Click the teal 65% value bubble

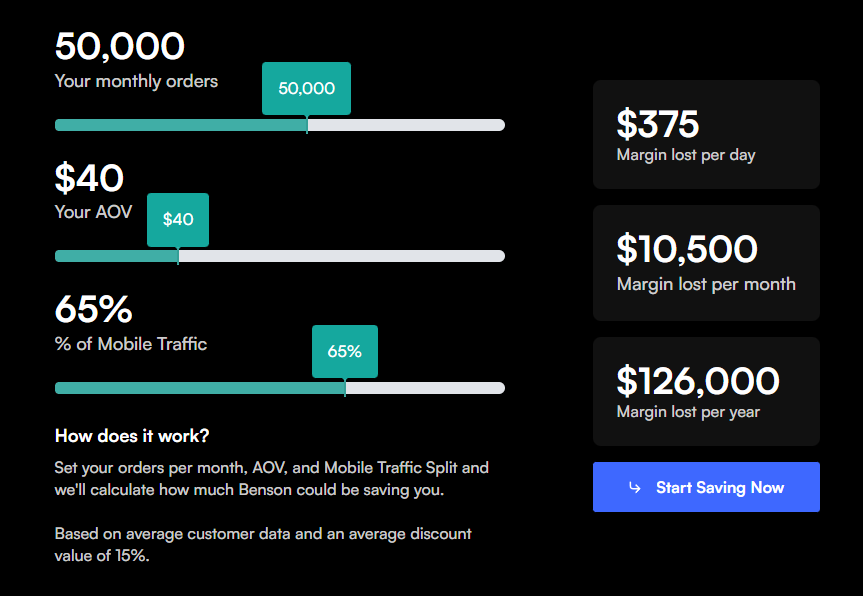pos(344,352)
